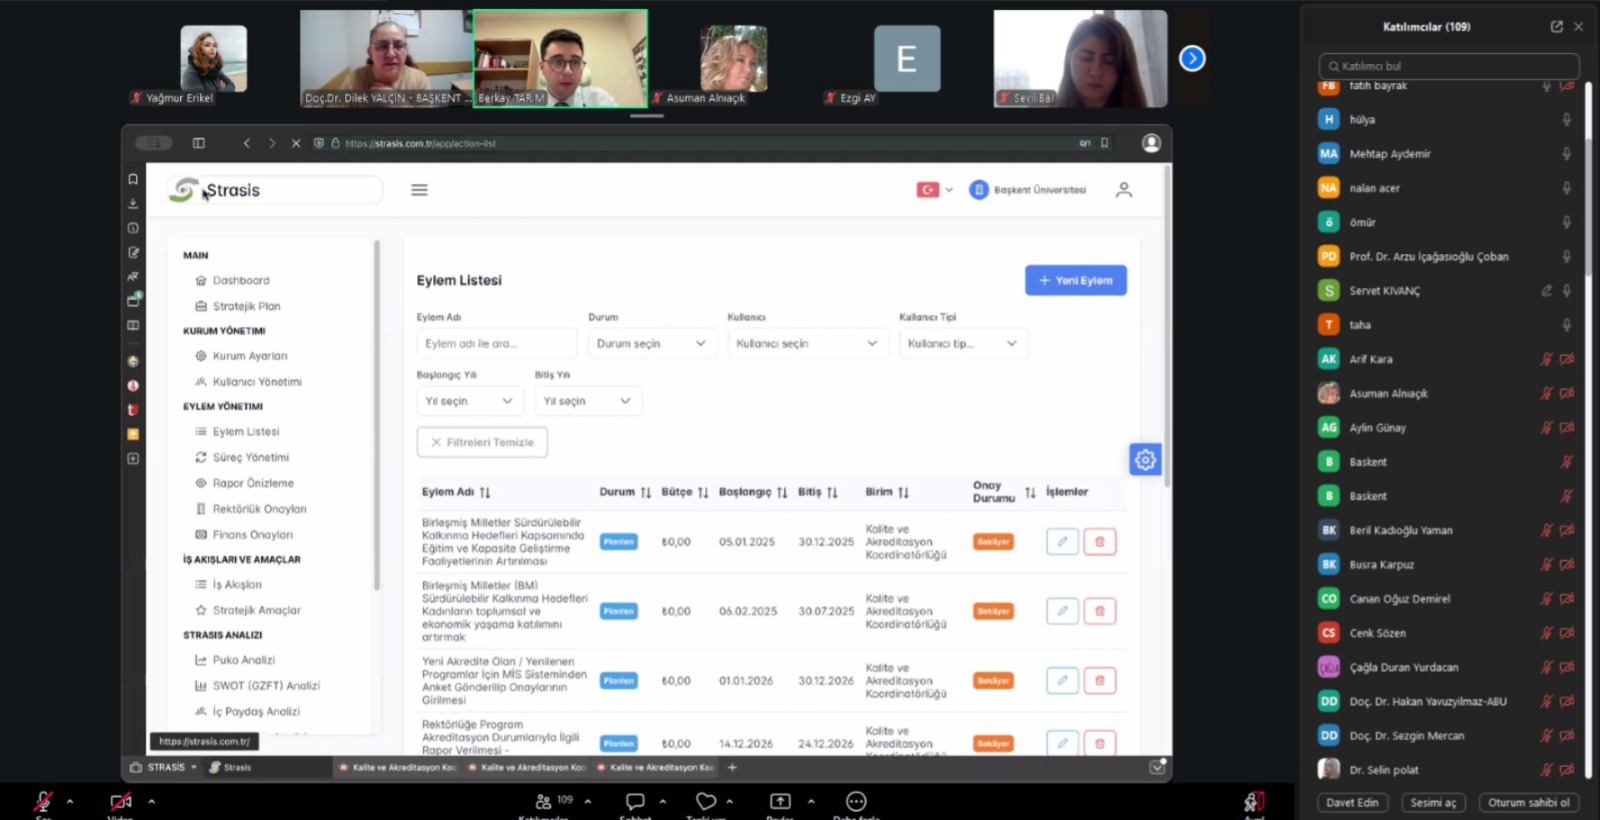Click the Eylem adı ile ara search field

coord(496,344)
